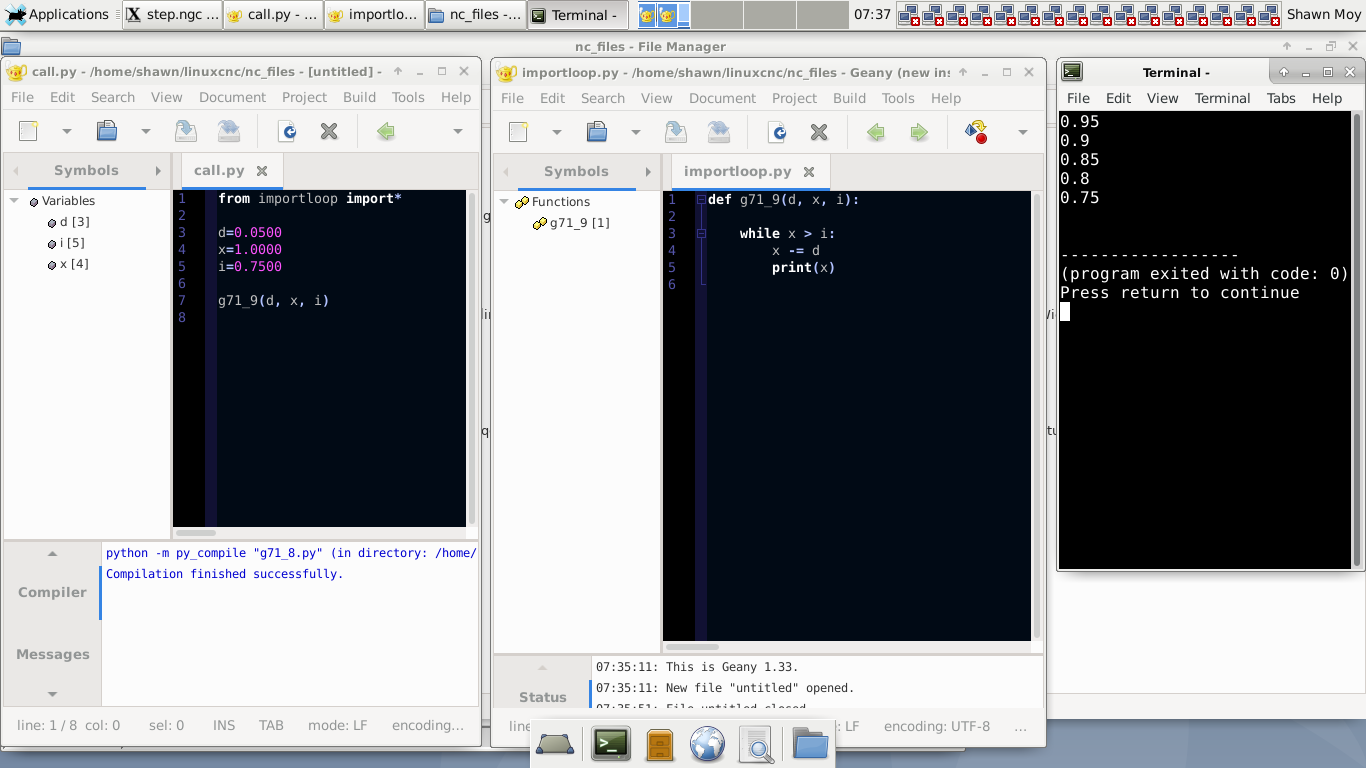The width and height of the screenshot is (1366, 768).
Task: Collapse the def g71_9 fold marker
Action: [x=701, y=200]
